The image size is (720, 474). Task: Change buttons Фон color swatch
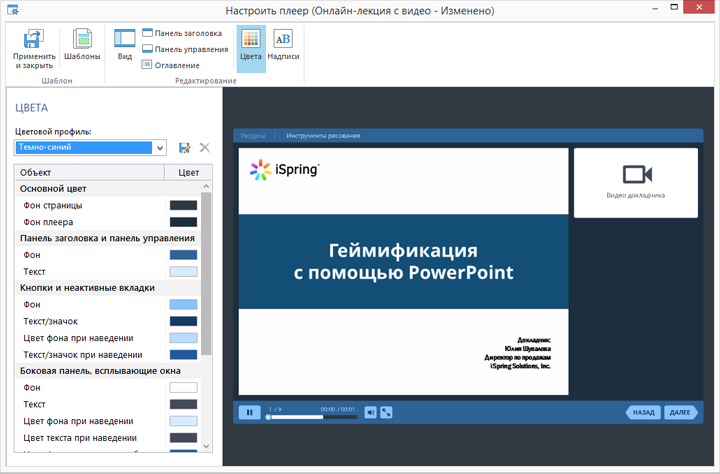[183, 305]
